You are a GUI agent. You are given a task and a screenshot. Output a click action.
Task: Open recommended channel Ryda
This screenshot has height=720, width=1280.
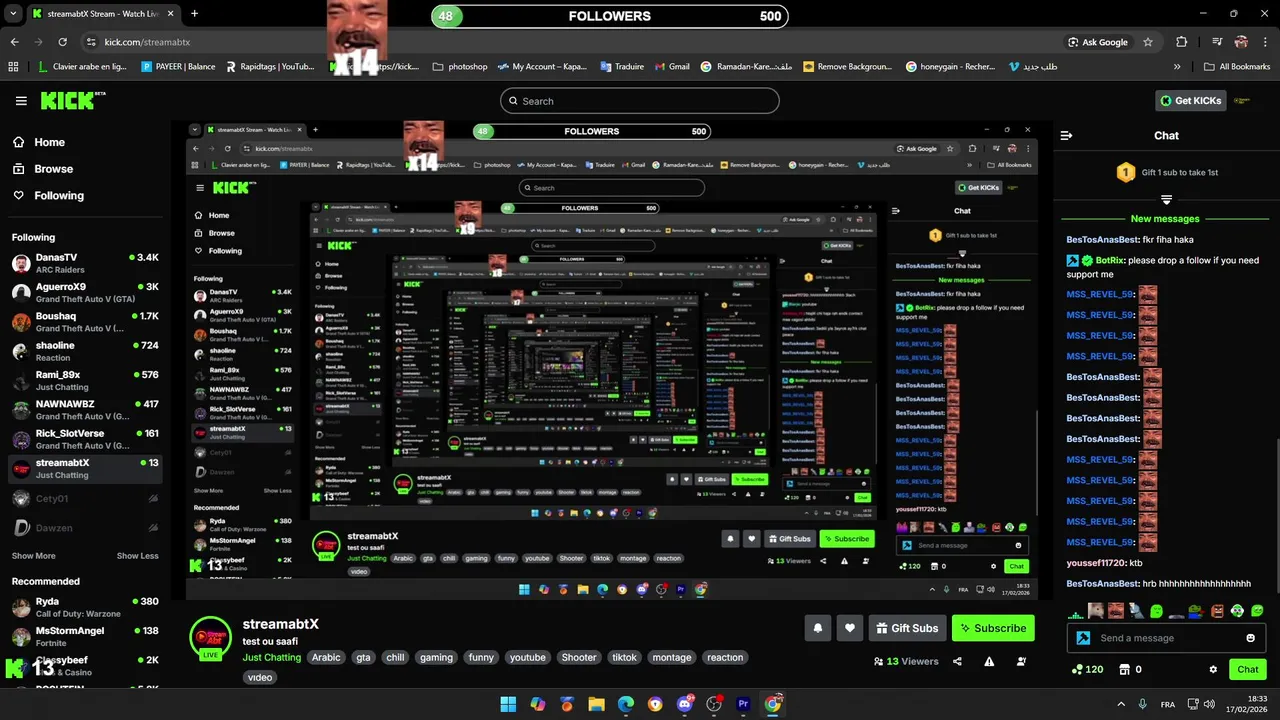pyautogui.click(x=84, y=607)
